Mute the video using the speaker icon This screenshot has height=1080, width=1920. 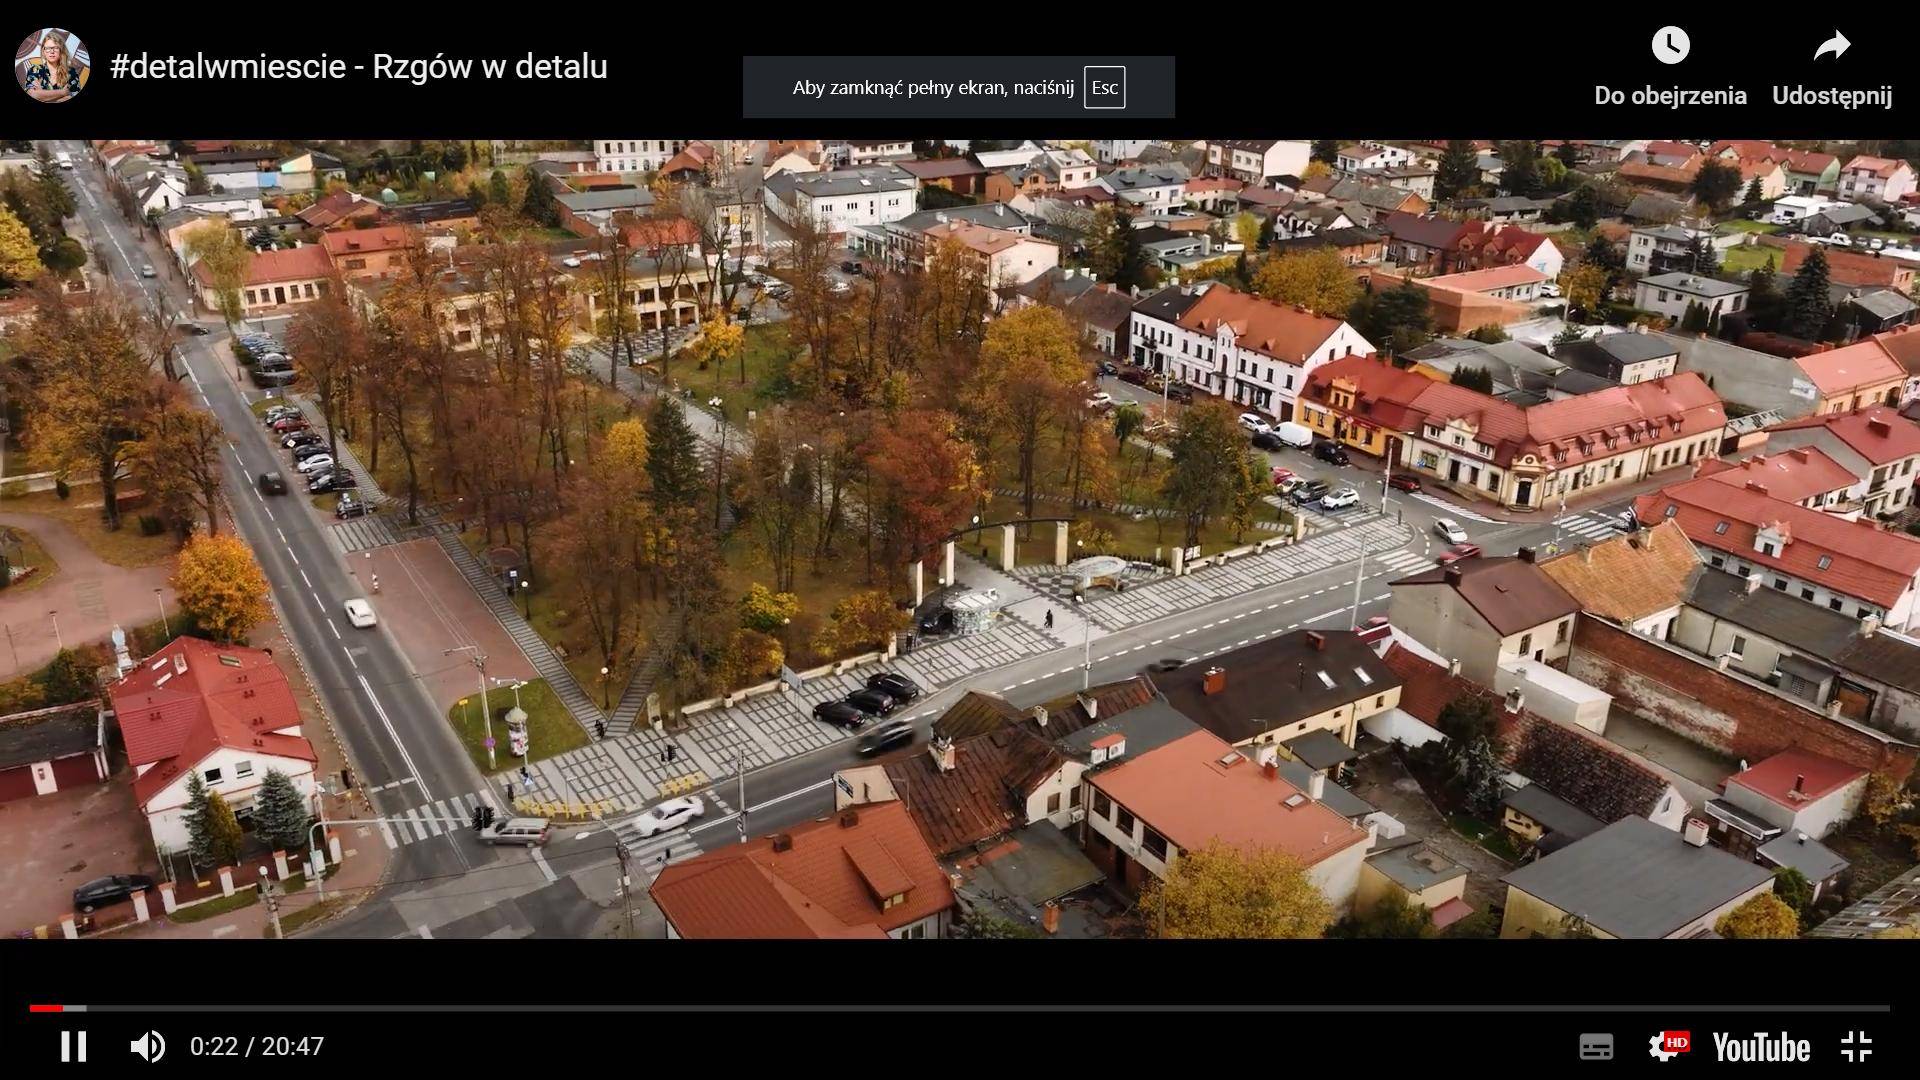pyautogui.click(x=148, y=1047)
